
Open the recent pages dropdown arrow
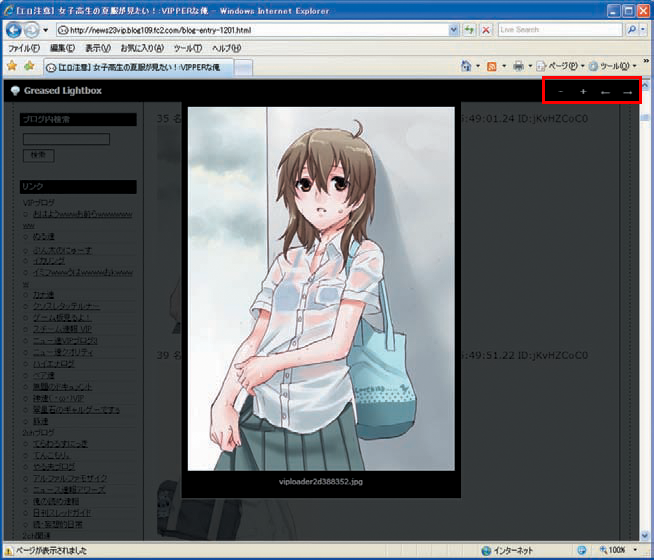45,30
